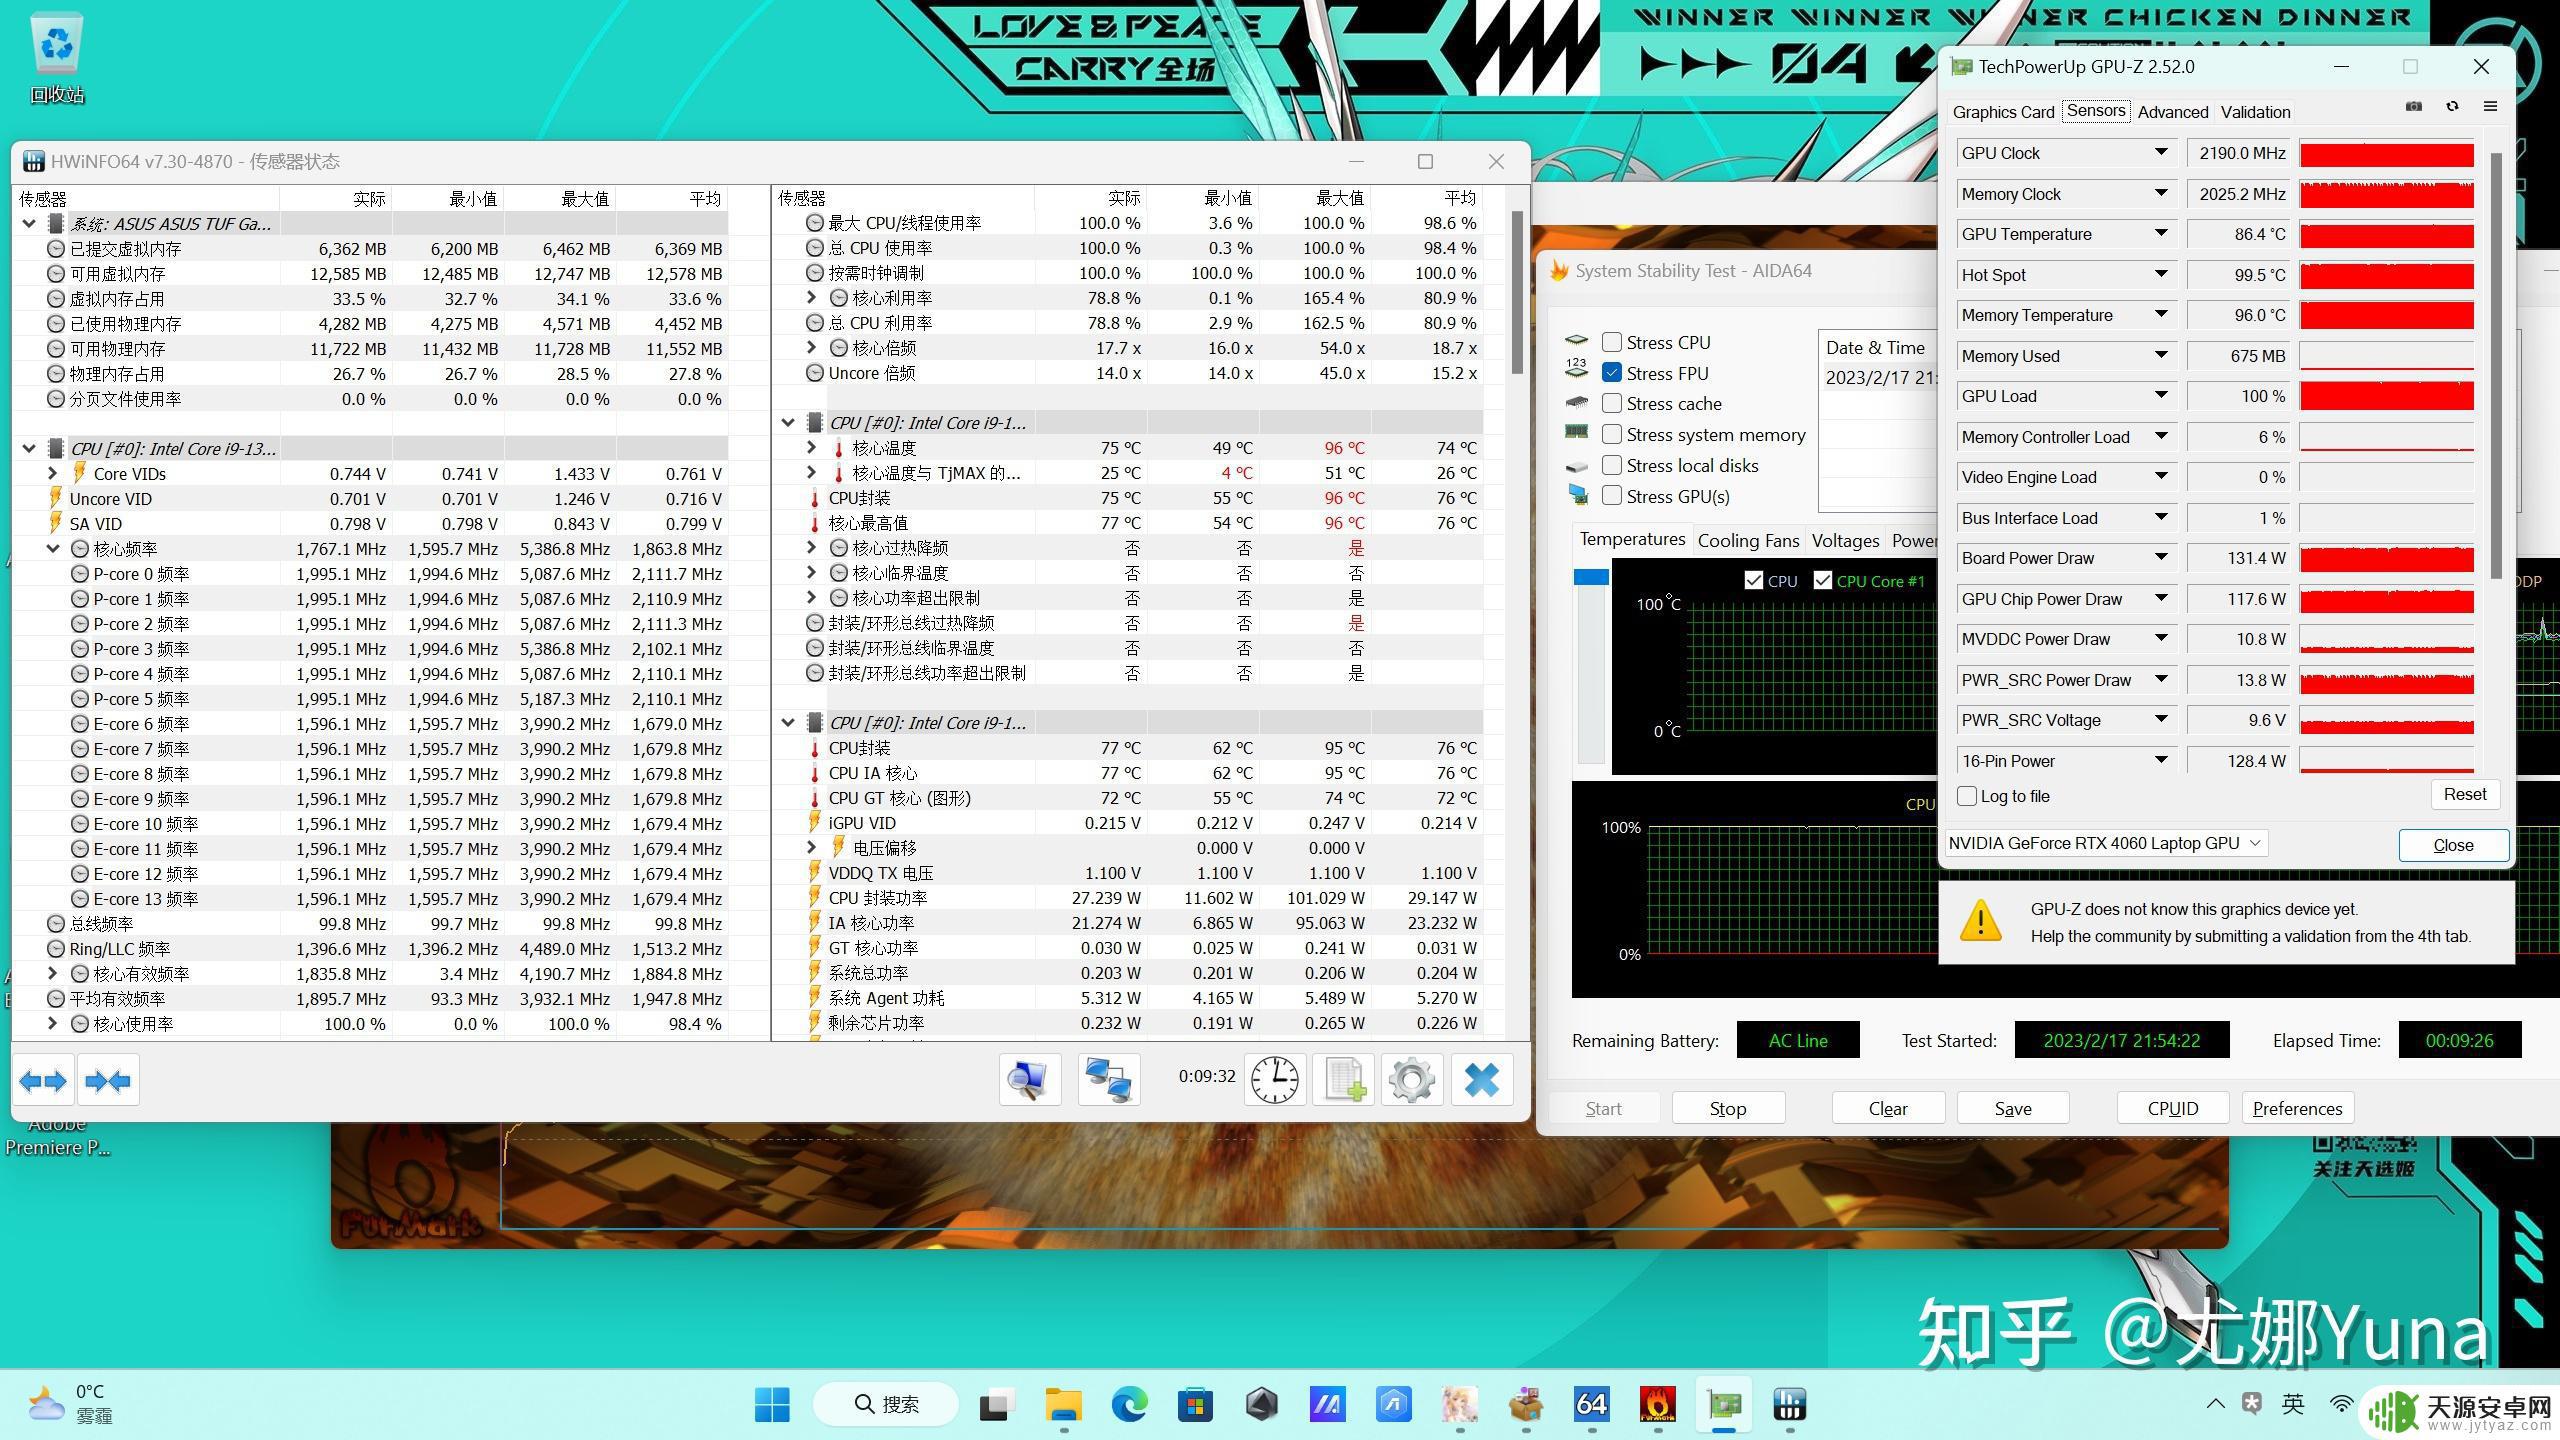This screenshot has width=2560, height=1440.
Task: Toggle CPU Core #1 graph checkbox
Action: (1822, 581)
